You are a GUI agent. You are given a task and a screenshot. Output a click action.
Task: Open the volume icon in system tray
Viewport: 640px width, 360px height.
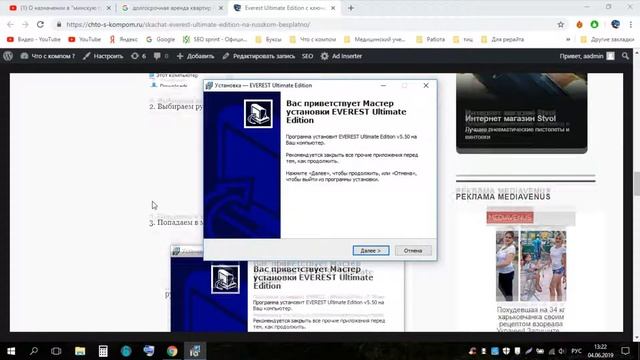pos(562,351)
